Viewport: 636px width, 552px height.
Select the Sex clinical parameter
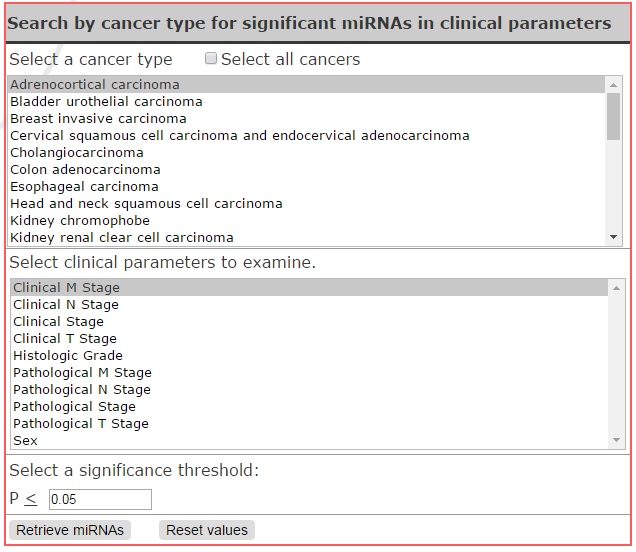pyautogui.click(x=309, y=440)
